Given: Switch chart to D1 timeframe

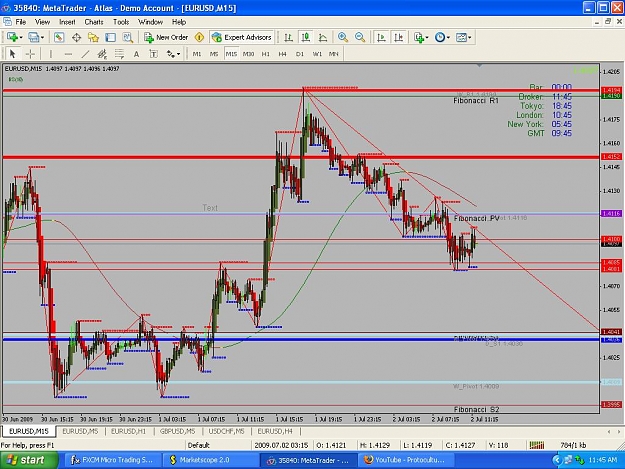Looking at the screenshot, I should coord(300,54).
